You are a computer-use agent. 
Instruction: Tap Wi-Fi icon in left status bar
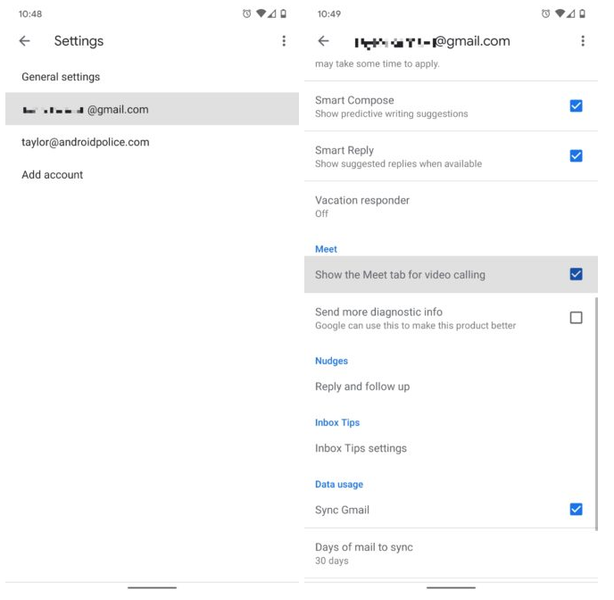(260, 14)
